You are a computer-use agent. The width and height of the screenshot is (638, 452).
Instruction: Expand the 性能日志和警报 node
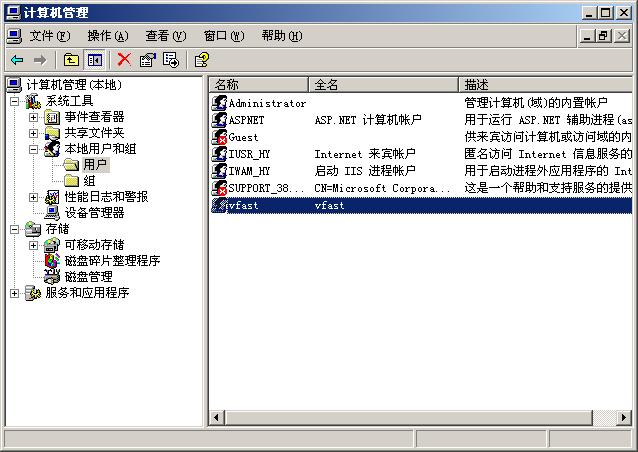pyautogui.click(x=34, y=197)
